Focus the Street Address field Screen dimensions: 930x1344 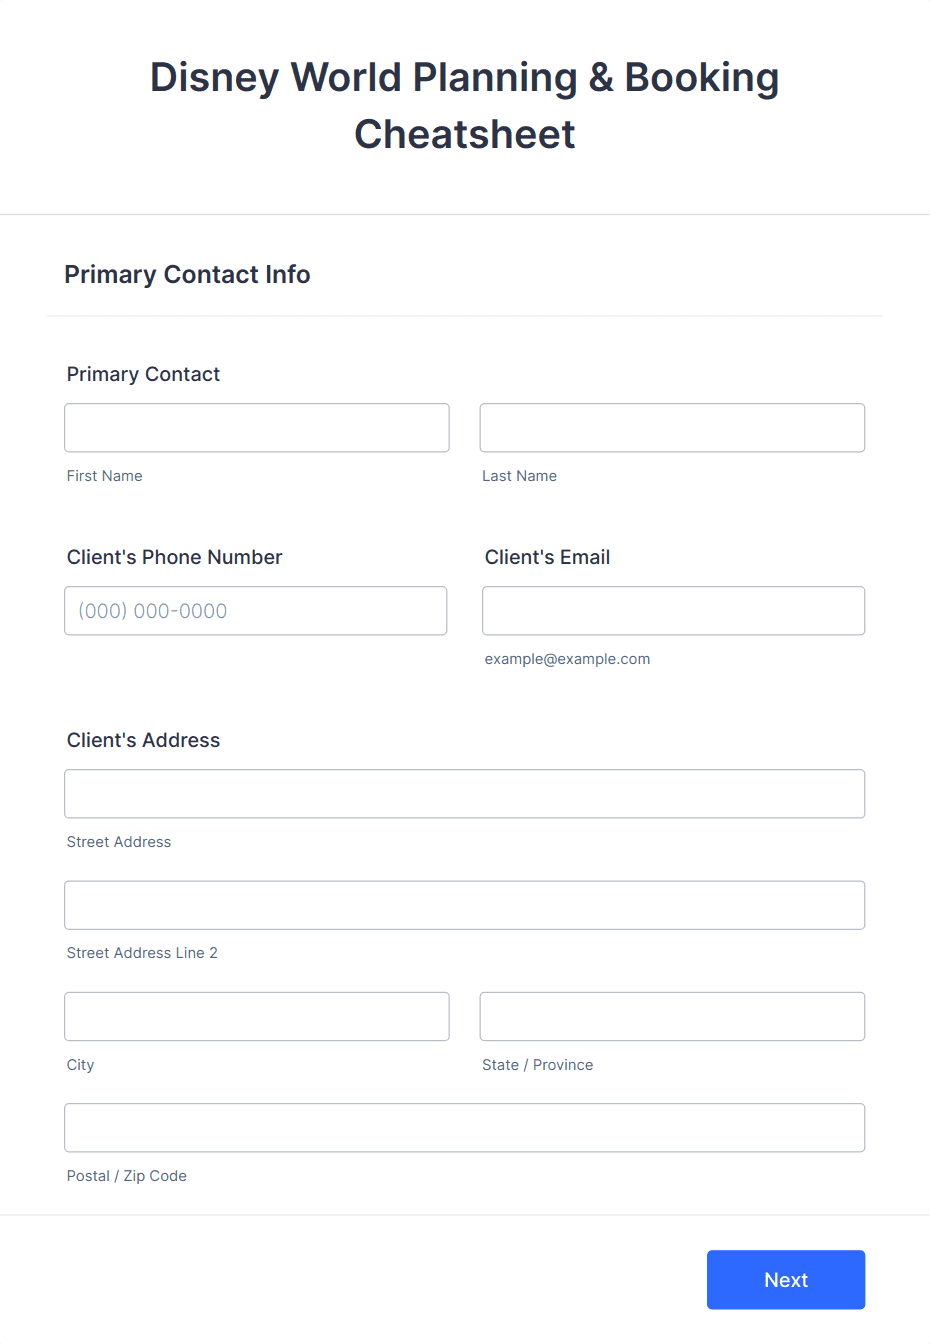tap(465, 794)
